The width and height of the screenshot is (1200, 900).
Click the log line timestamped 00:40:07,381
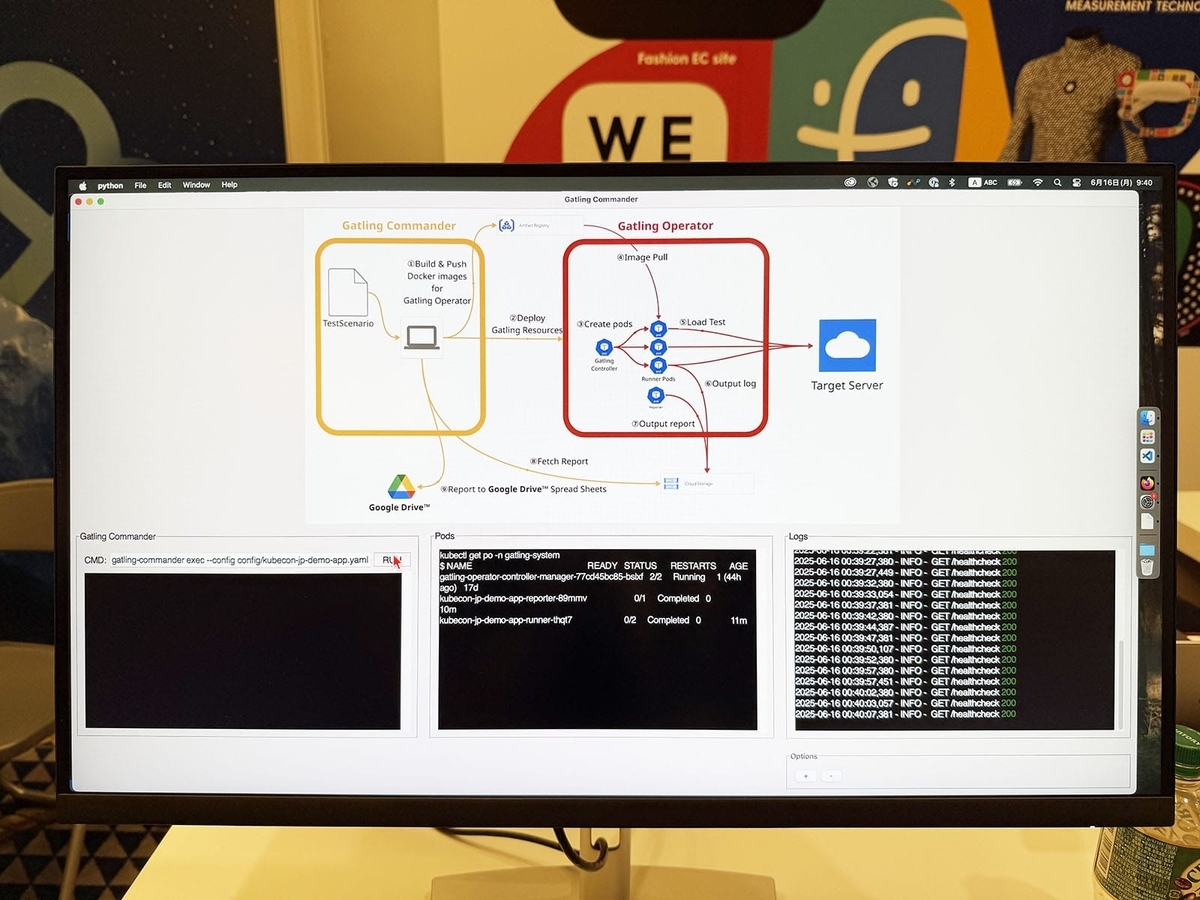click(905, 714)
